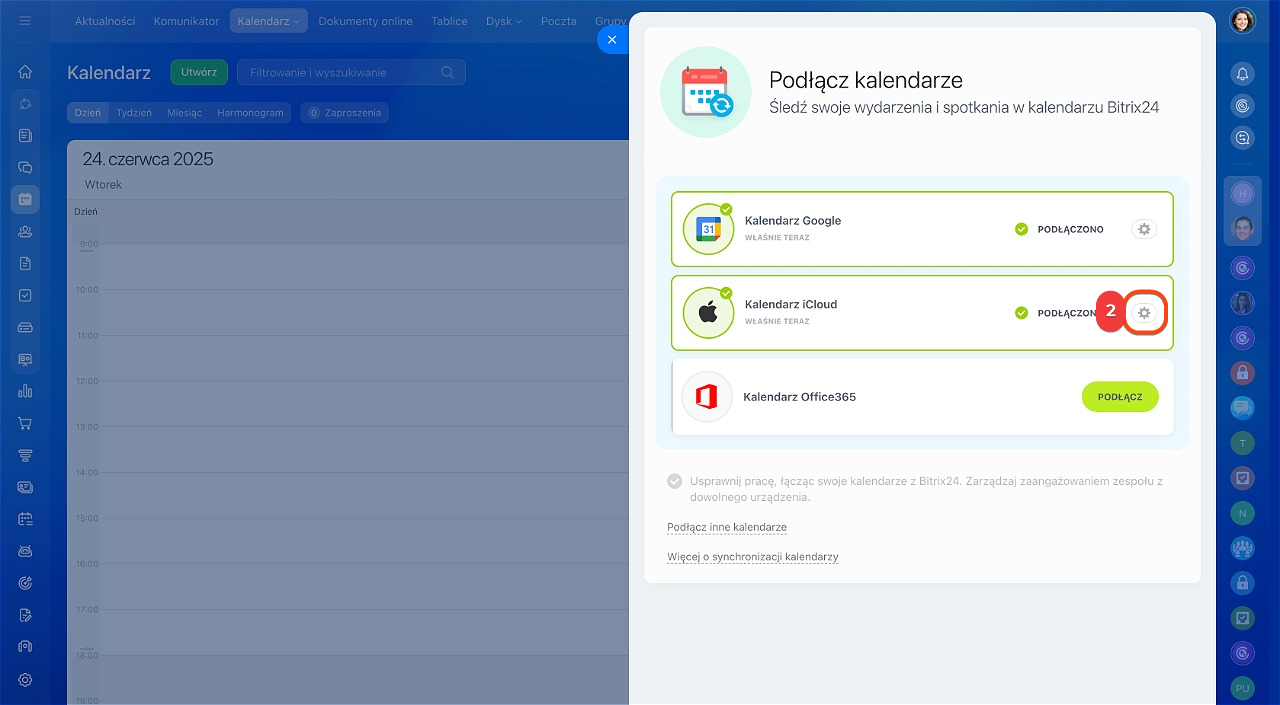Open the search chat icon in right panel

[1242, 138]
